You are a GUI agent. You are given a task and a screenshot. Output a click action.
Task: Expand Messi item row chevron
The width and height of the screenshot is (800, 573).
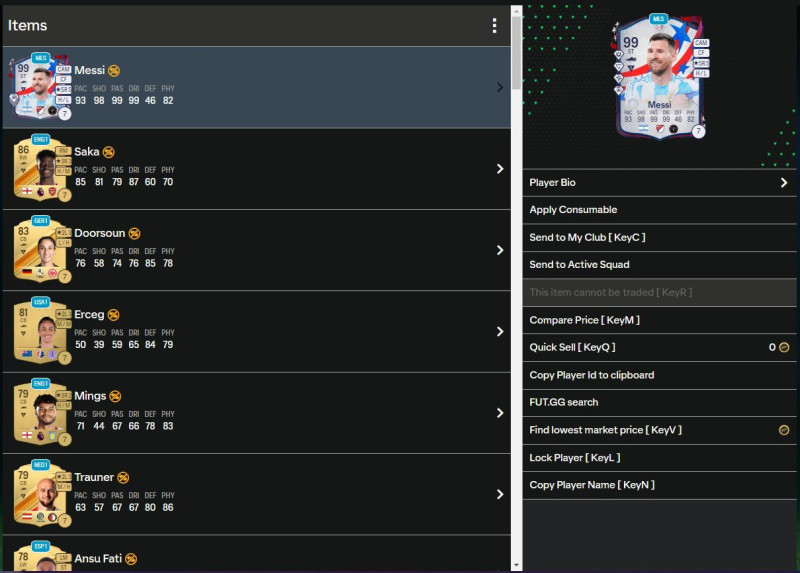pyautogui.click(x=500, y=87)
